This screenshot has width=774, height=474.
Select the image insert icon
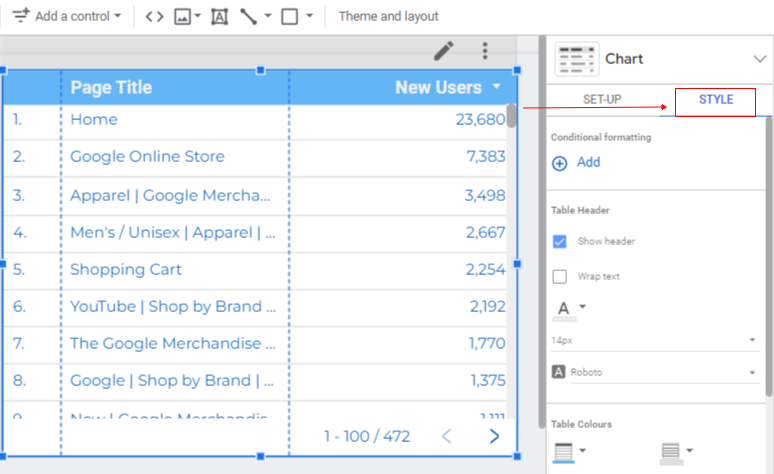tap(182, 17)
